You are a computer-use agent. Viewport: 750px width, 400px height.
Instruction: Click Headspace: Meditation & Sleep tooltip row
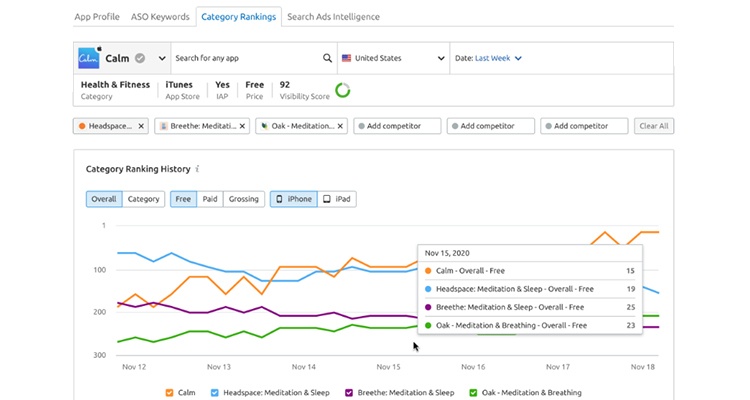(530, 289)
